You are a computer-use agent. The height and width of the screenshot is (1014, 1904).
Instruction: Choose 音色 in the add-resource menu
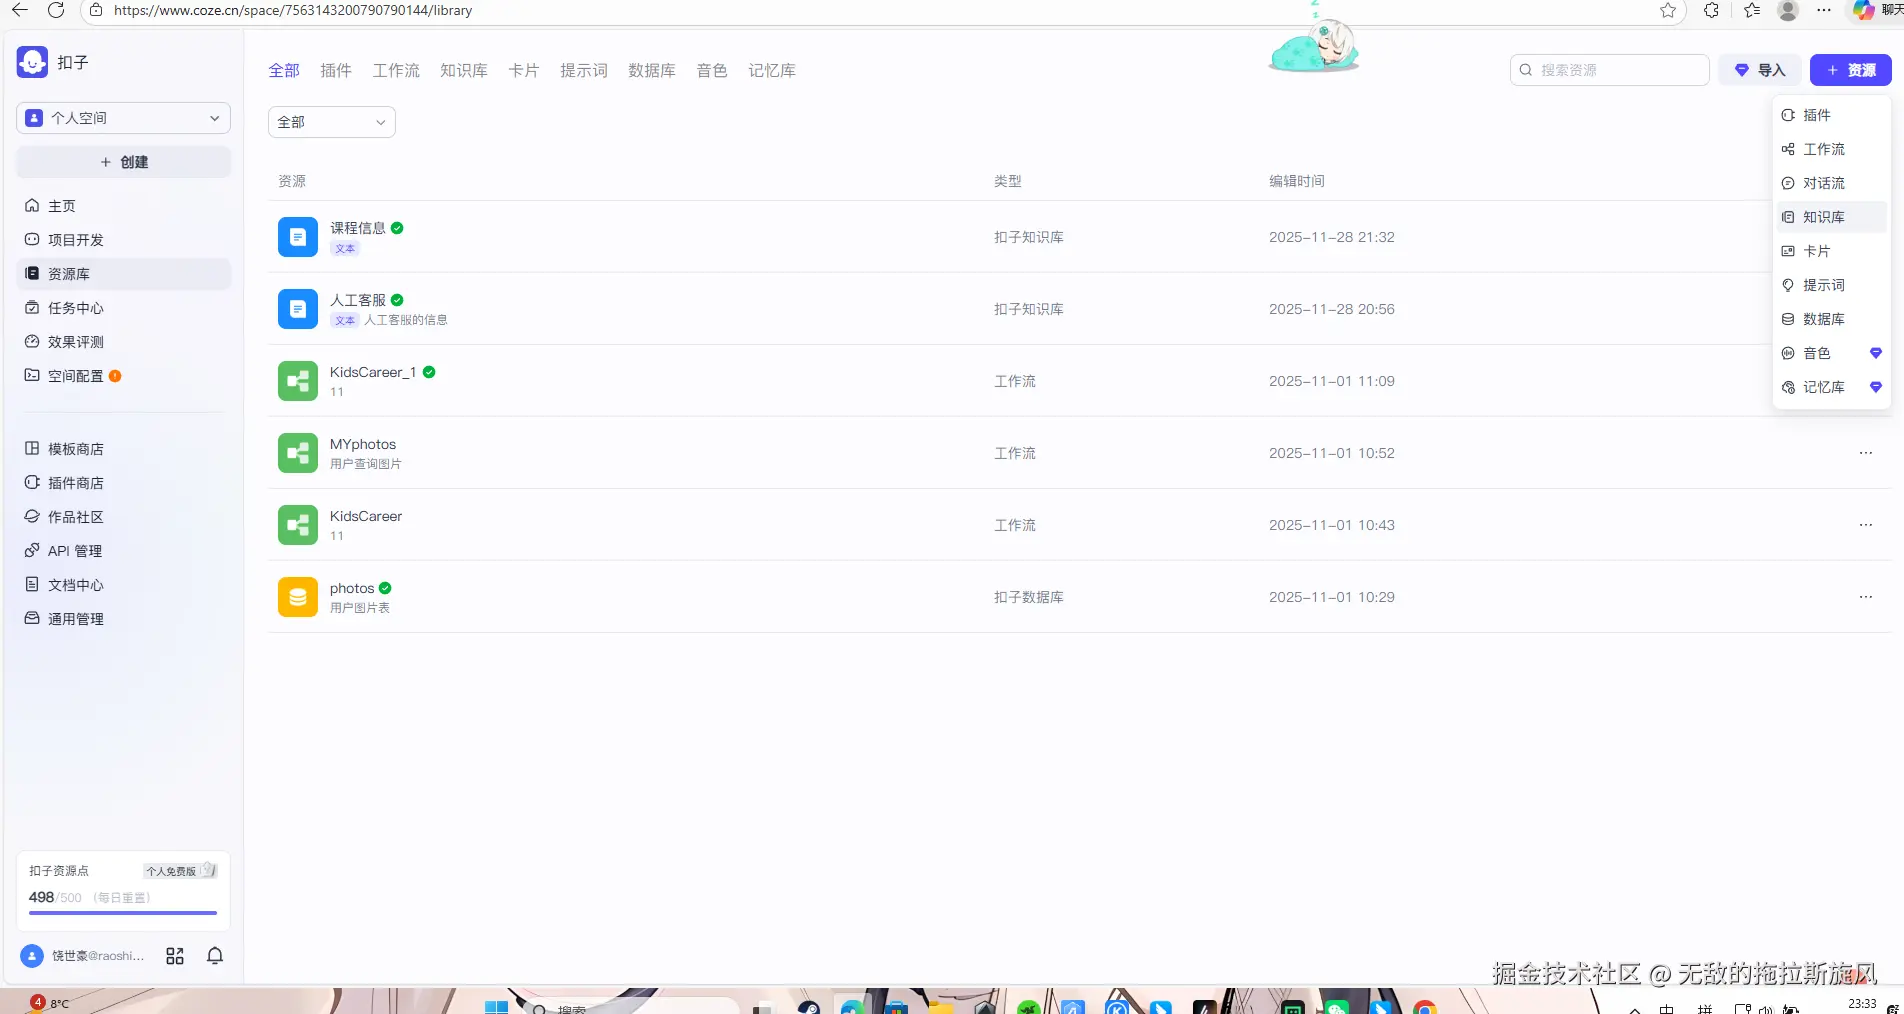click(x=1832, y=353)
